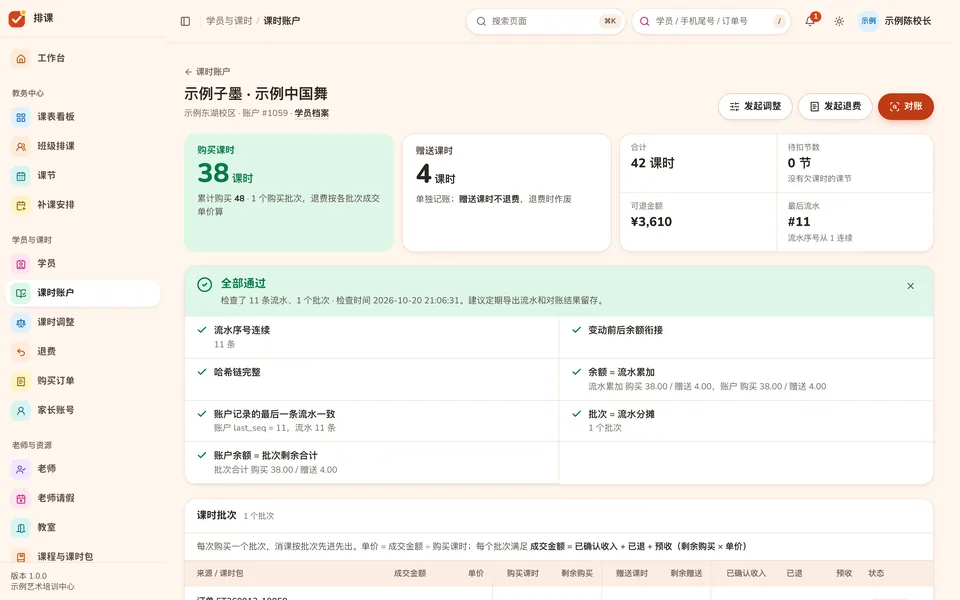Click the 退费 sidebar icon
This screenshot has height=600, width=960.
[21, 352]
